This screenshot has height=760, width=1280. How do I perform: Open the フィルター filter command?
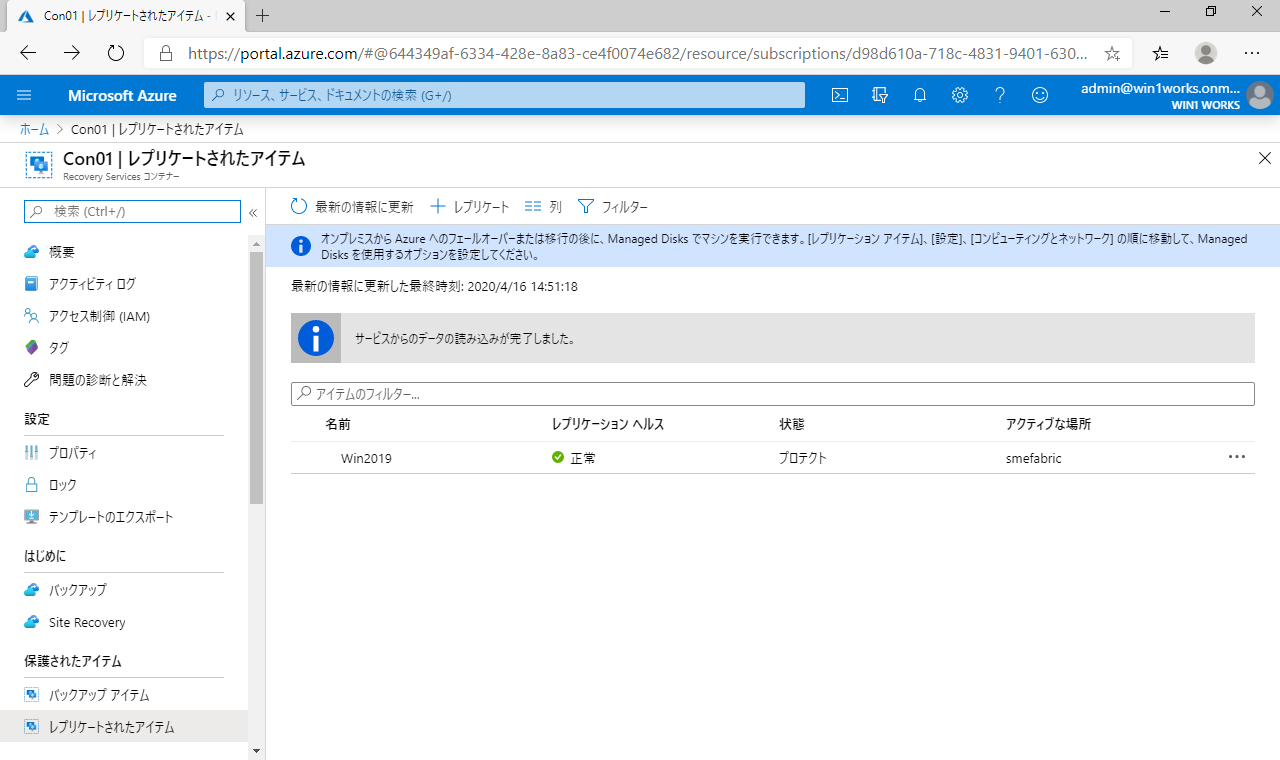click(x=613, y=206)
